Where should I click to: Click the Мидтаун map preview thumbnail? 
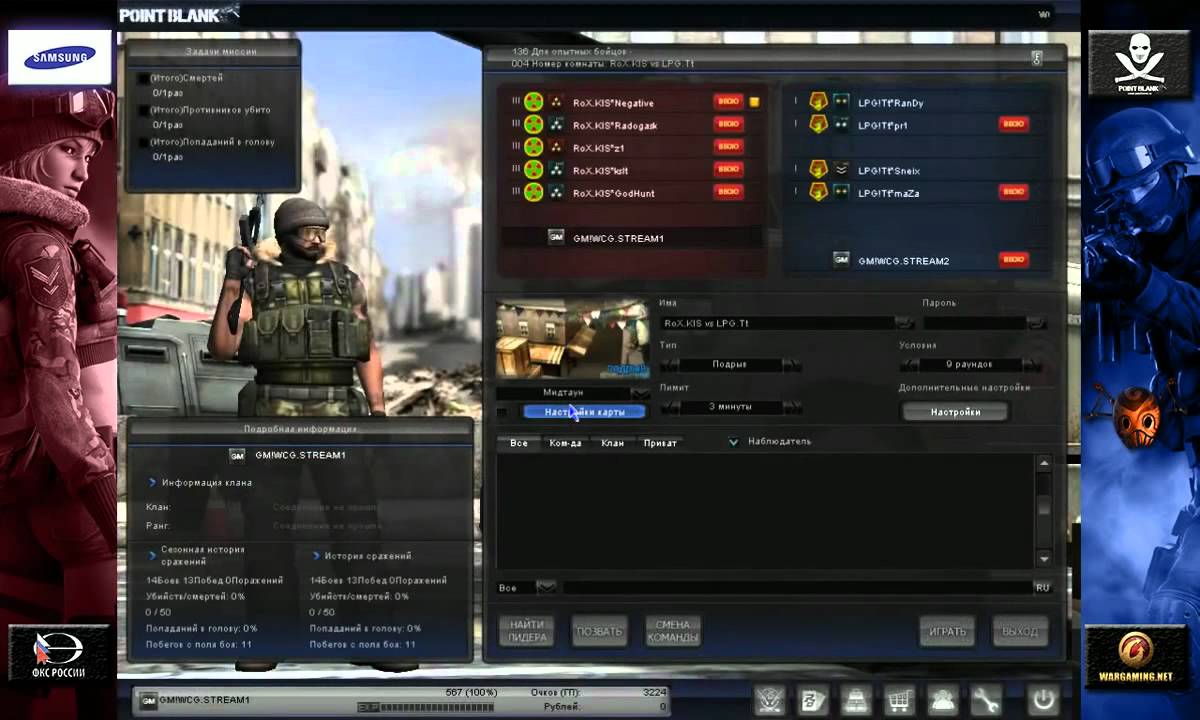tap(573, 339)
